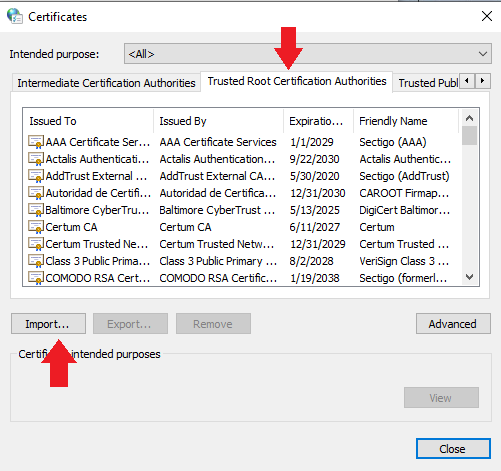Click the View button
This screenshot has height=471, width=501.
[441, 398]
